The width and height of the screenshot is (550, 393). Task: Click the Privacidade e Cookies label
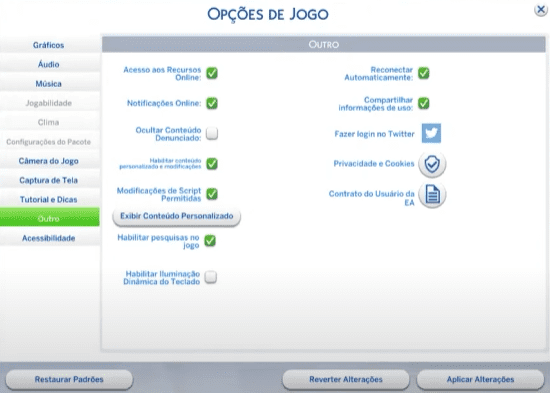point(374,164)
